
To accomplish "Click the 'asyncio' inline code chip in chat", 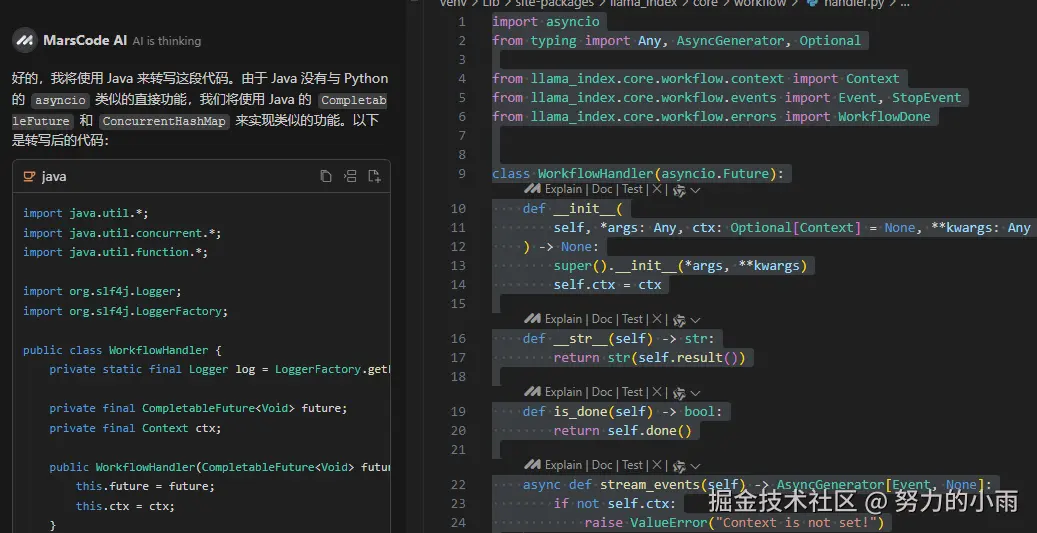I will [60, 100].
